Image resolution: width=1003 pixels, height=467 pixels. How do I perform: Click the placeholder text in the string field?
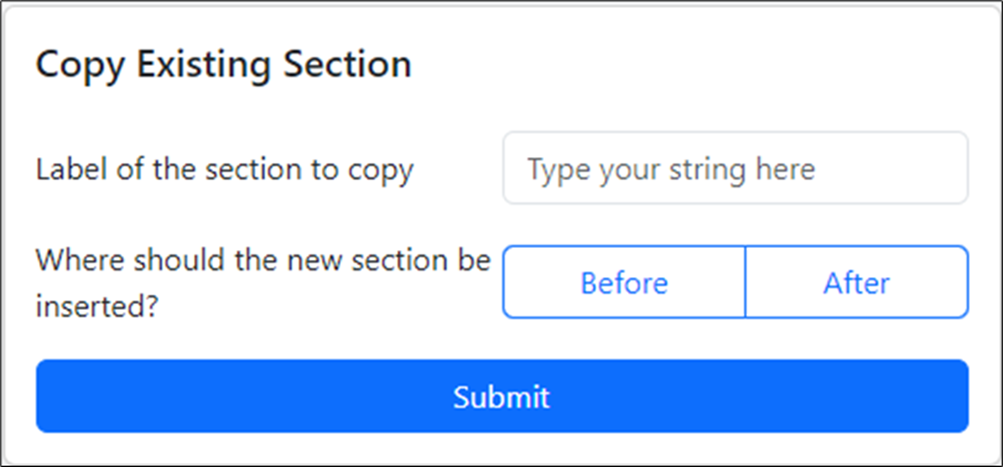pos(671,168)
